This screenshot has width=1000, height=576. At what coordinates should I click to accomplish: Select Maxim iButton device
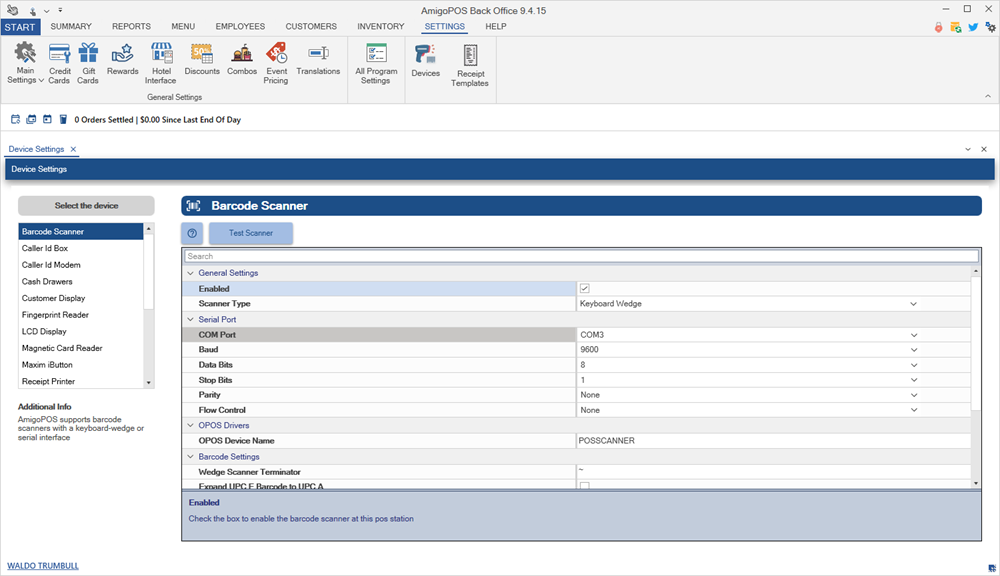tap(81, 364)
